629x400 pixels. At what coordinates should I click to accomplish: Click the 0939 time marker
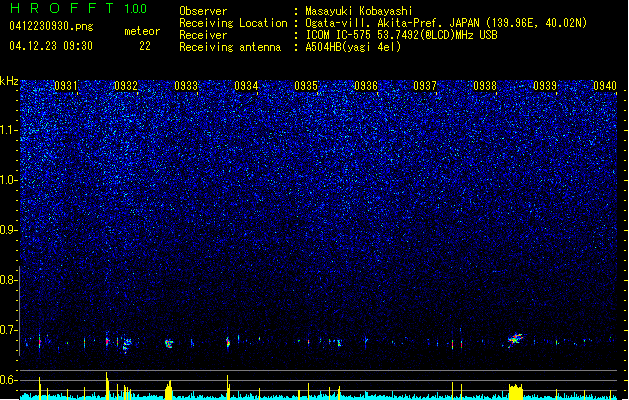pos(545,86)
